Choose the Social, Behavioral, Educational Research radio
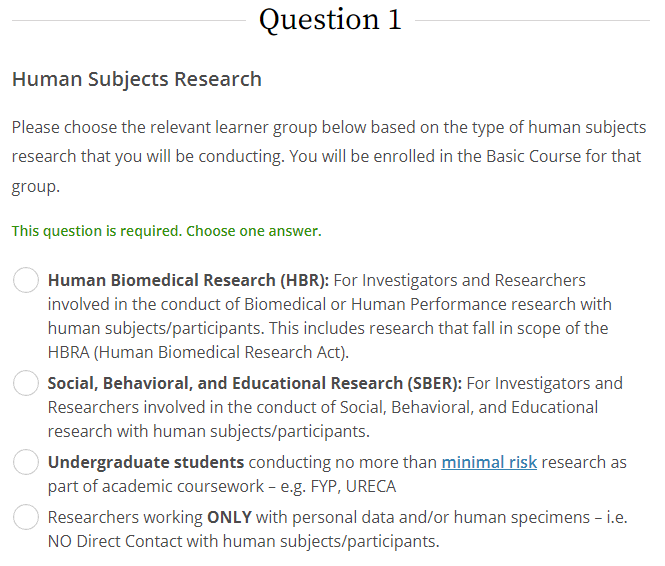The image size is (665, 566). (26, 383)
